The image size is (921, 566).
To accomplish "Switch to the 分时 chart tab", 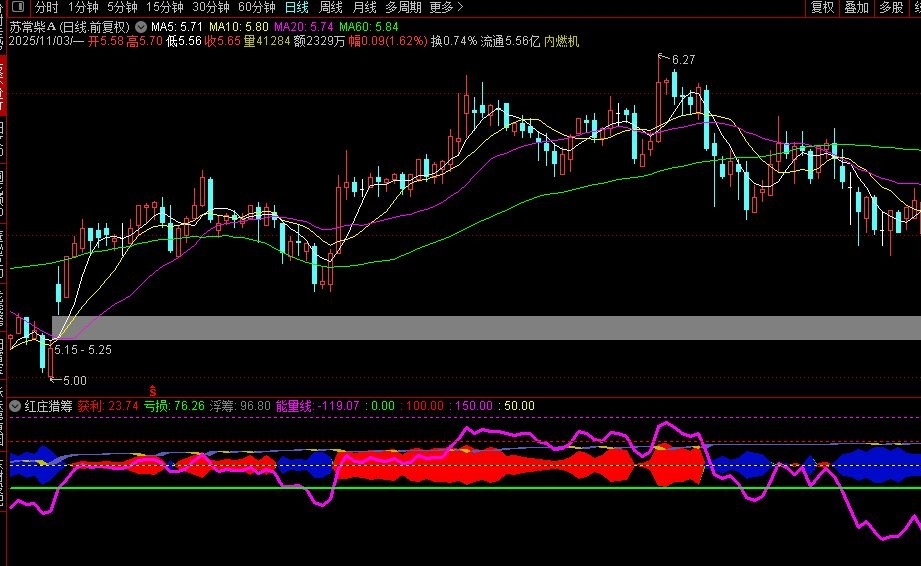I will [46, 8].
